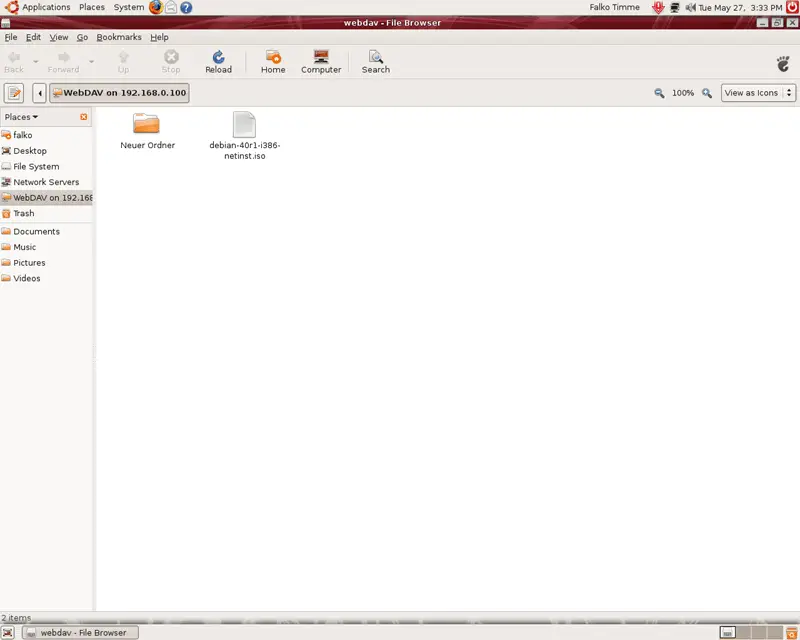The height and width of the screenshot is (640, 800).
Task: Switch to first workspace in switcher
Action: tap(728, 632)
